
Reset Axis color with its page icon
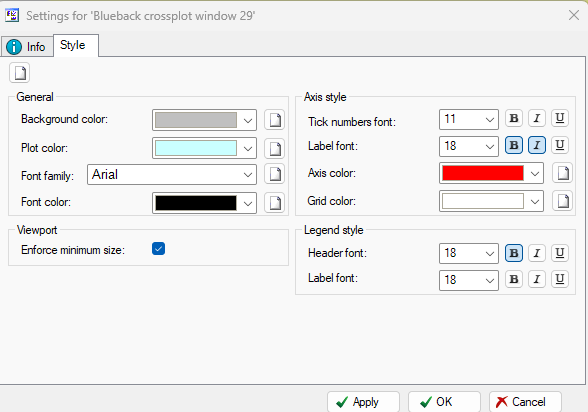562,173
